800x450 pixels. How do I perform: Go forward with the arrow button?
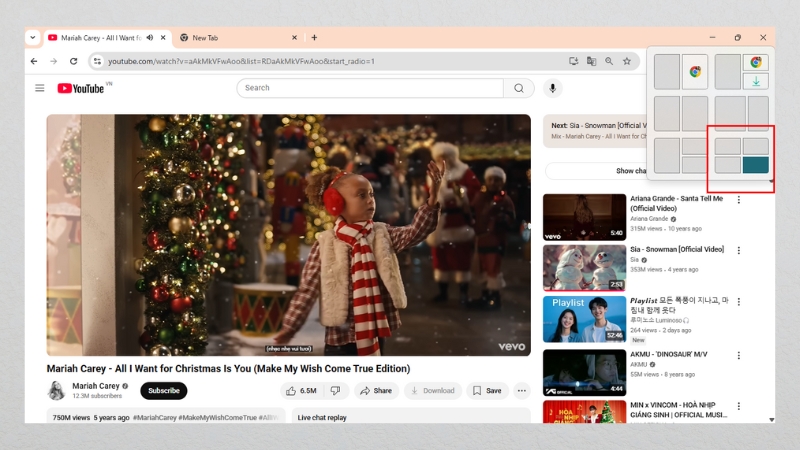pos(54,61)
